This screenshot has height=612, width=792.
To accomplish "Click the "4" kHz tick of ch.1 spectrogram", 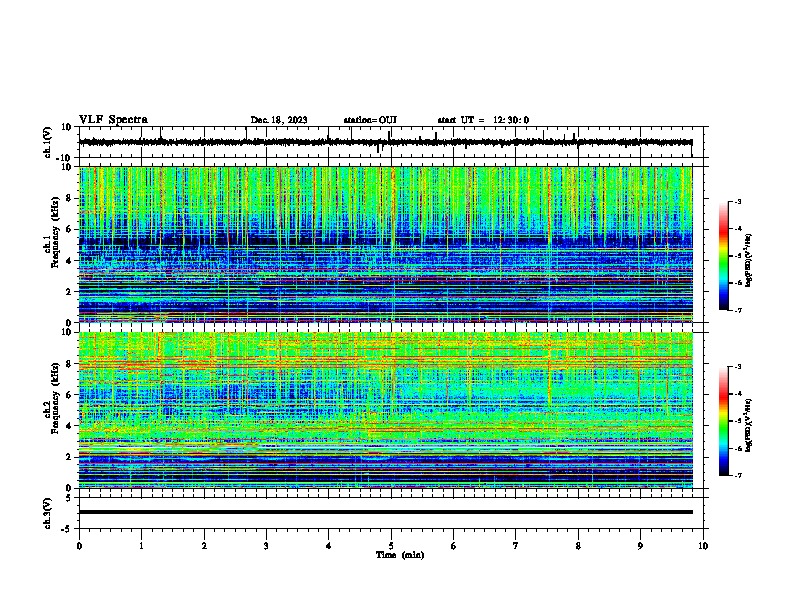I will click(x=70, y=261).
